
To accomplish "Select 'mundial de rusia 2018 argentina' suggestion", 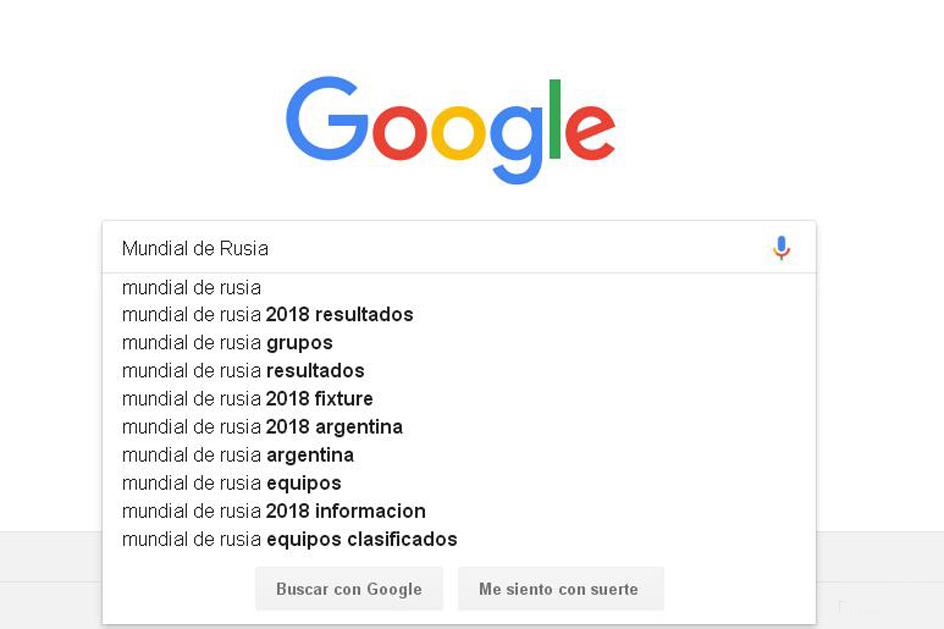I will 459,427.
